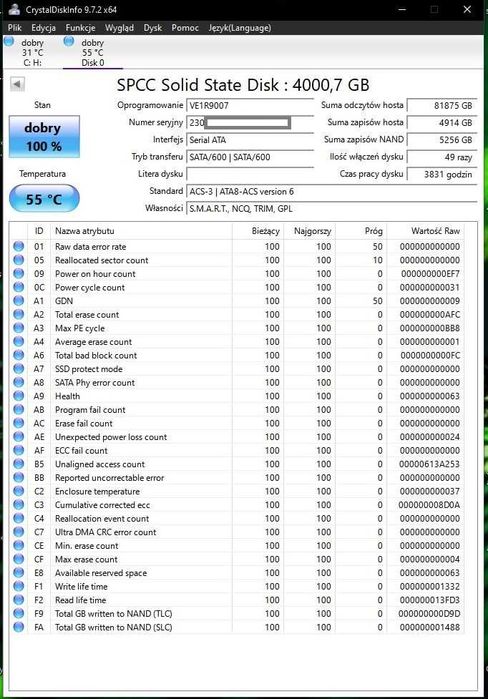Click raw value 000000013FD3
This screenshot has height=699, width=488.
click(429, 600)
